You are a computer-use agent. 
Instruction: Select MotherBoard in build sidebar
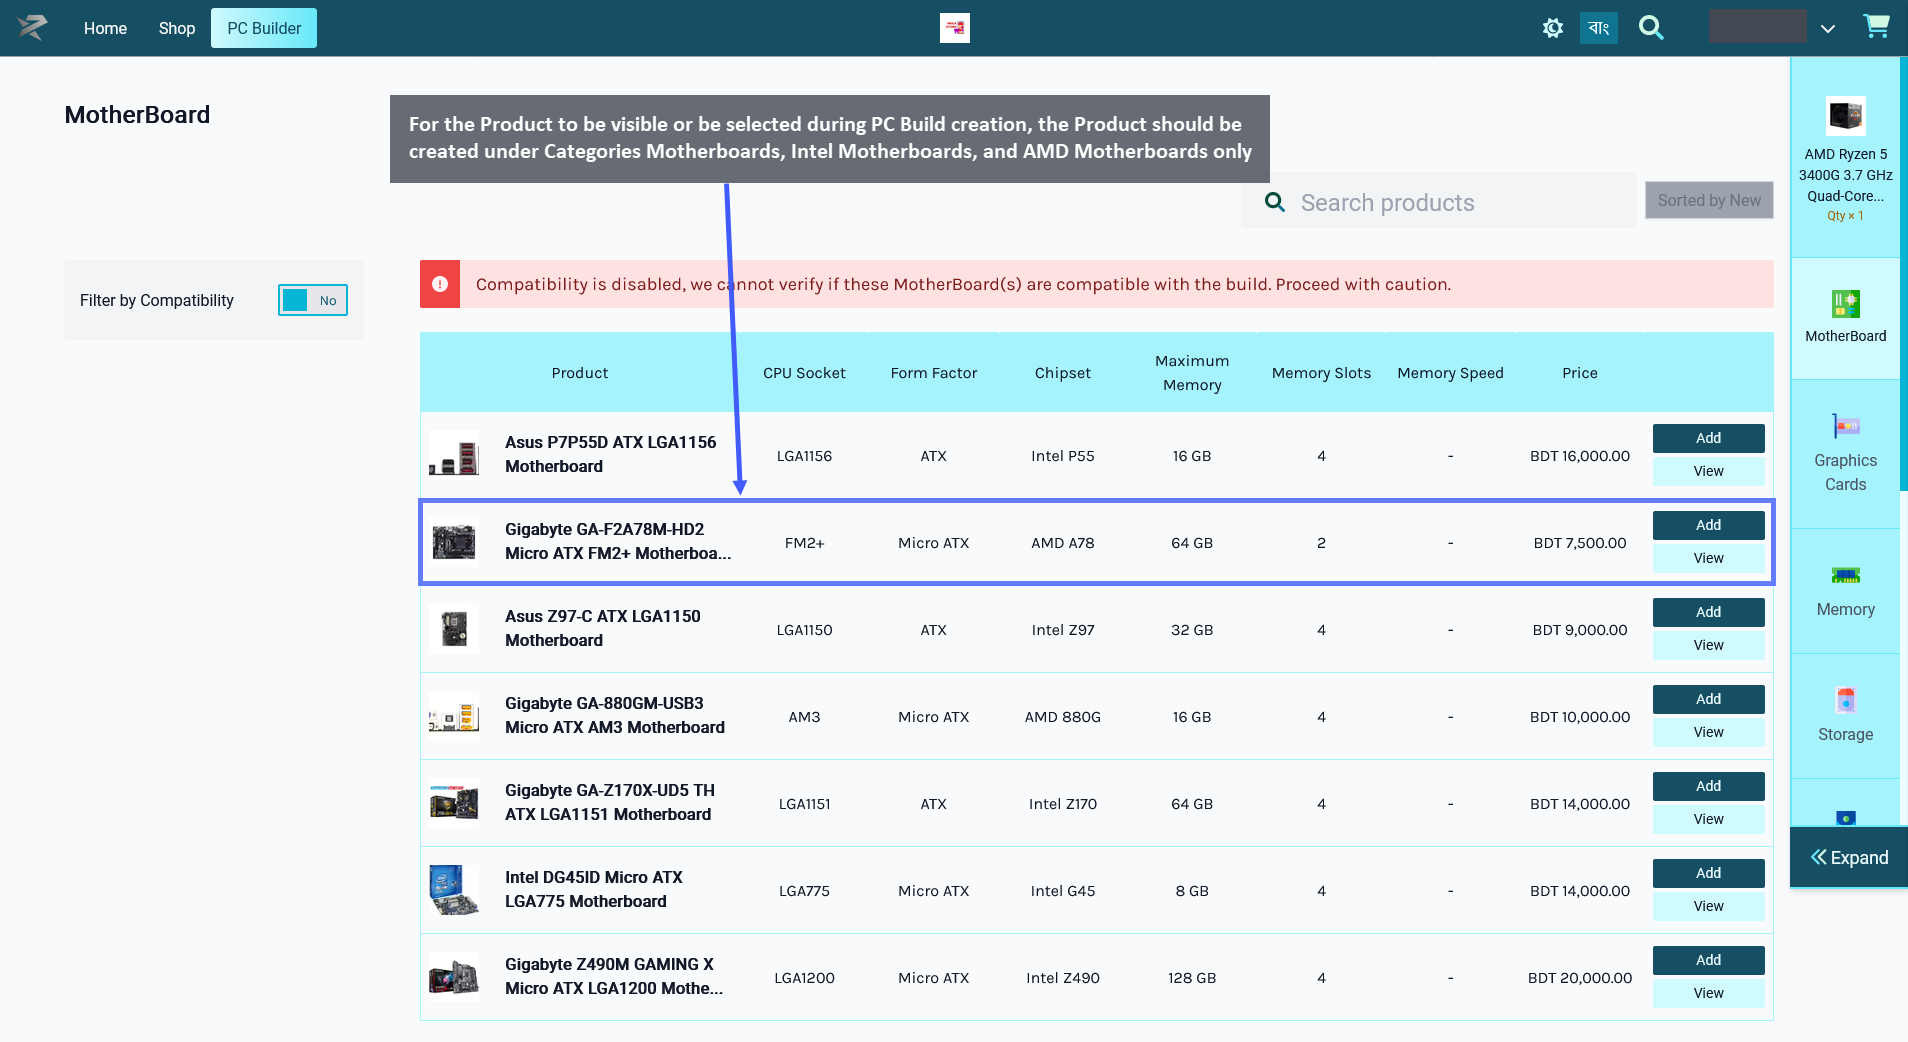[x=1845, y=318]
